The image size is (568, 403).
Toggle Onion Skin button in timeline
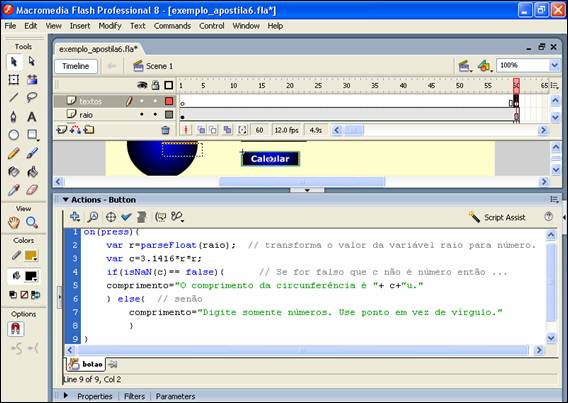pos(201,130)
